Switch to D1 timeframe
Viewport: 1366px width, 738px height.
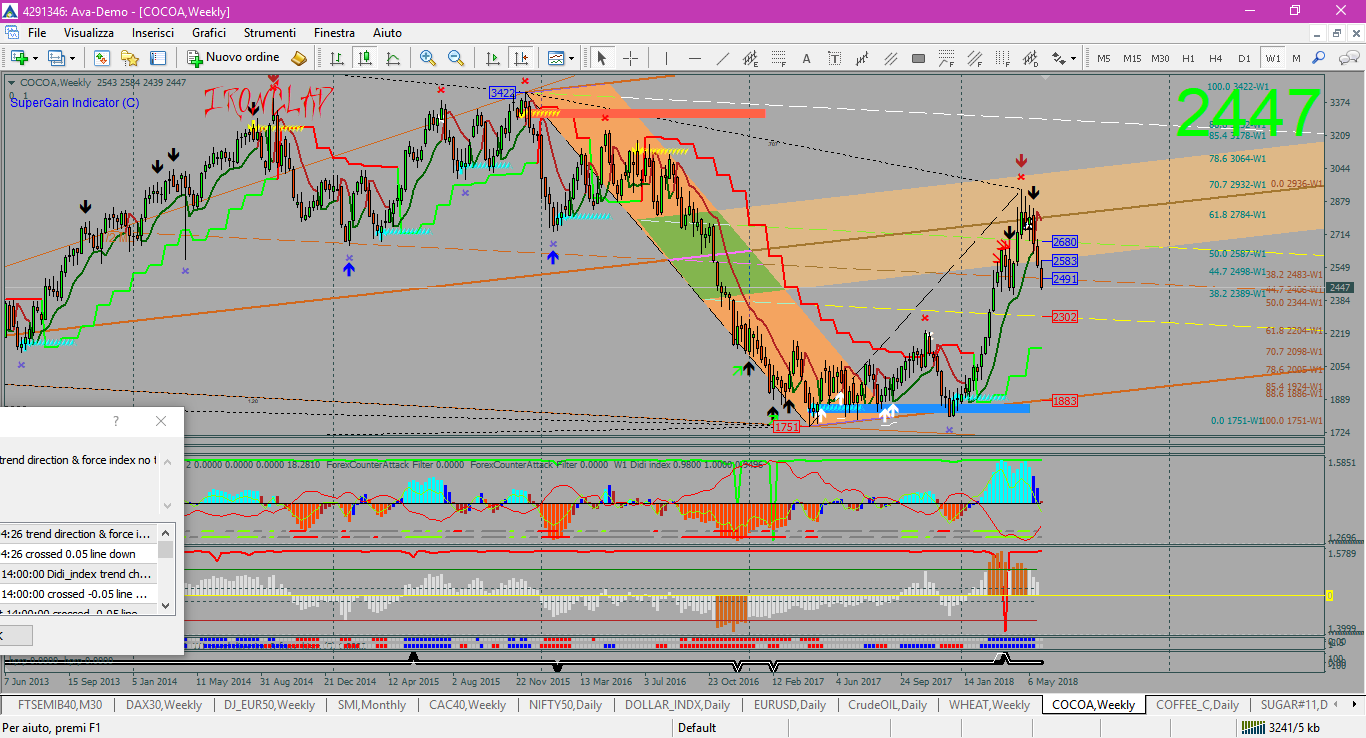(1244, 58)
